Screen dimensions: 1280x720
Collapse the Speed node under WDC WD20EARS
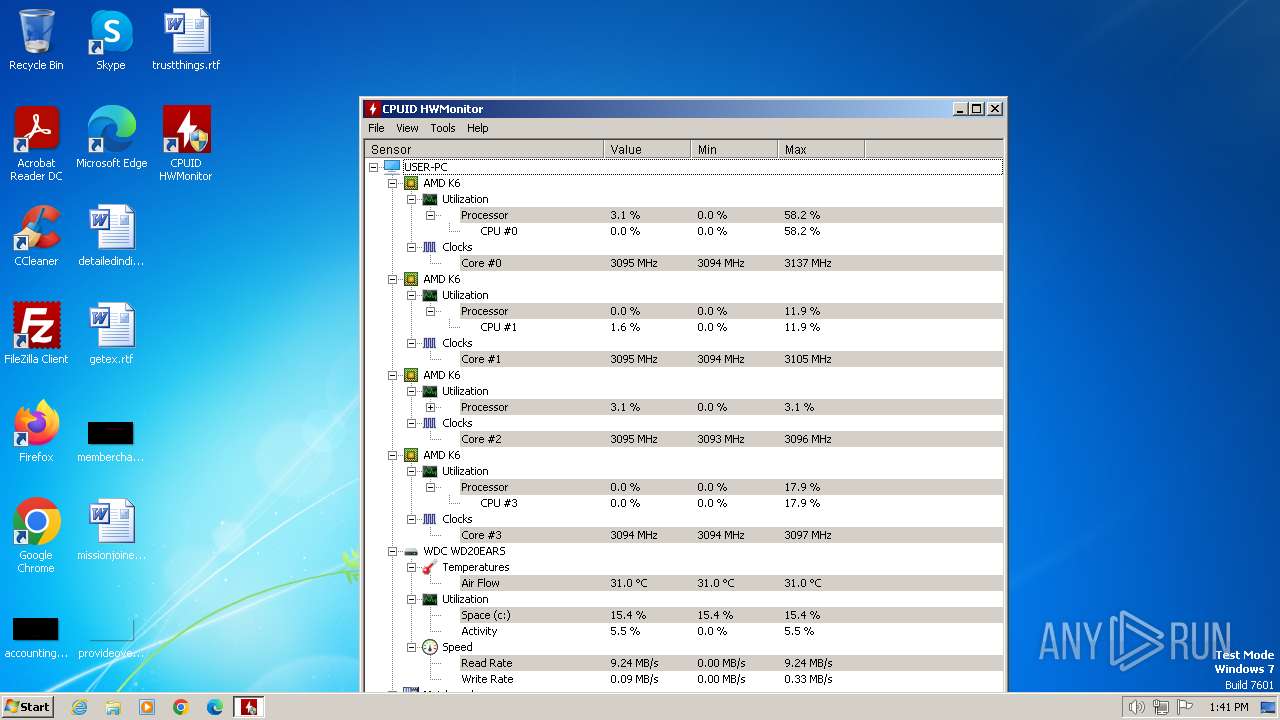pyautogui.click(x=411, y=647)
